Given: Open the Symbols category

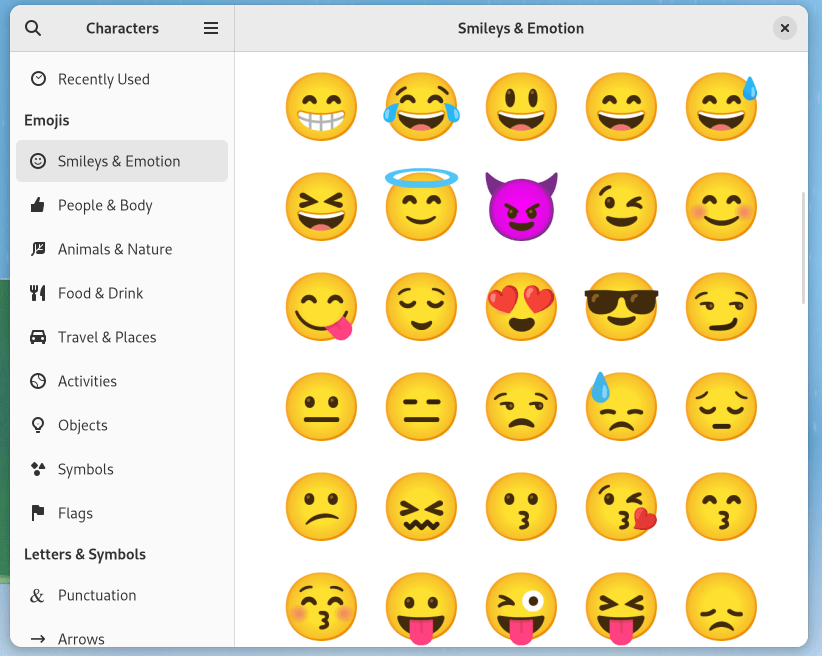Looking at the screenshot, I should click(84, 469).
